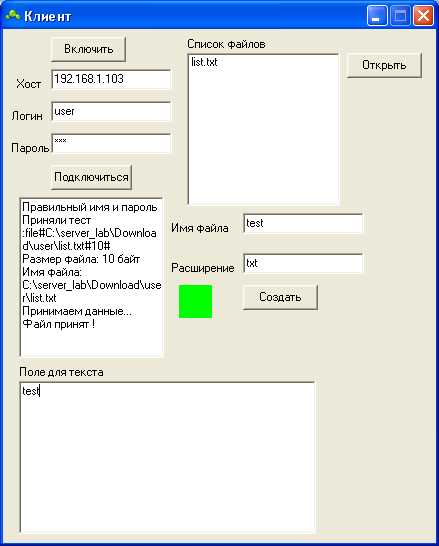Click the Список файлов label
Screen dimensions: 439x546
coord(226,44)
